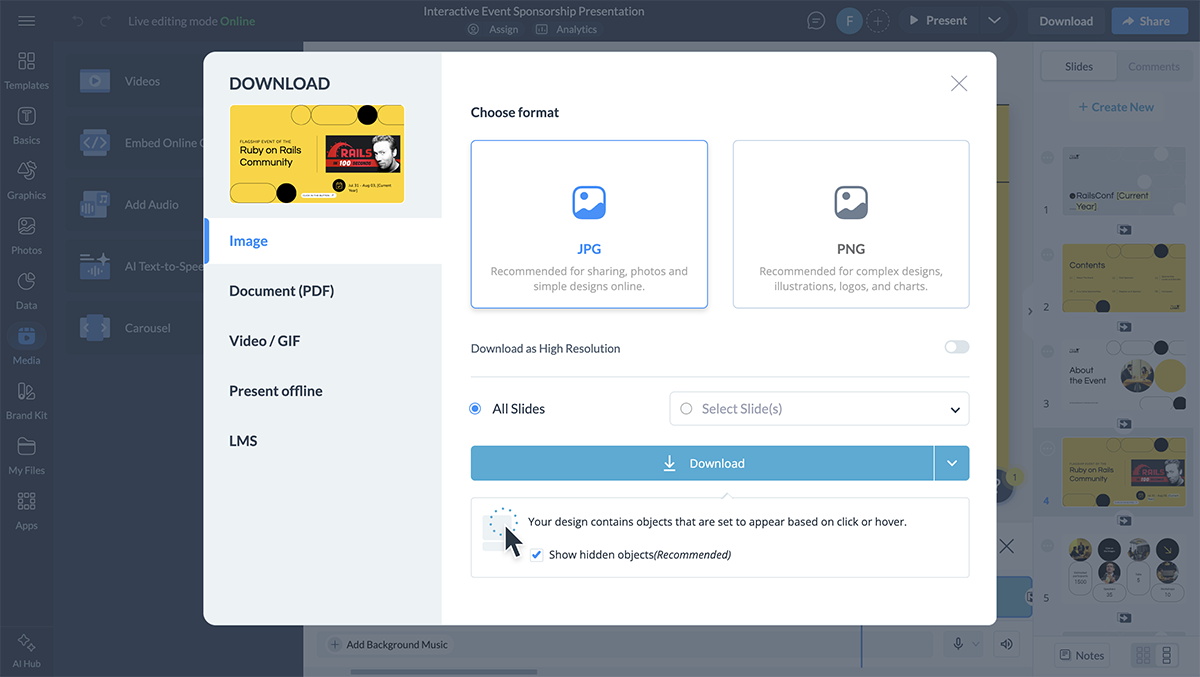Open the Download button dropdown arrow

952,463
